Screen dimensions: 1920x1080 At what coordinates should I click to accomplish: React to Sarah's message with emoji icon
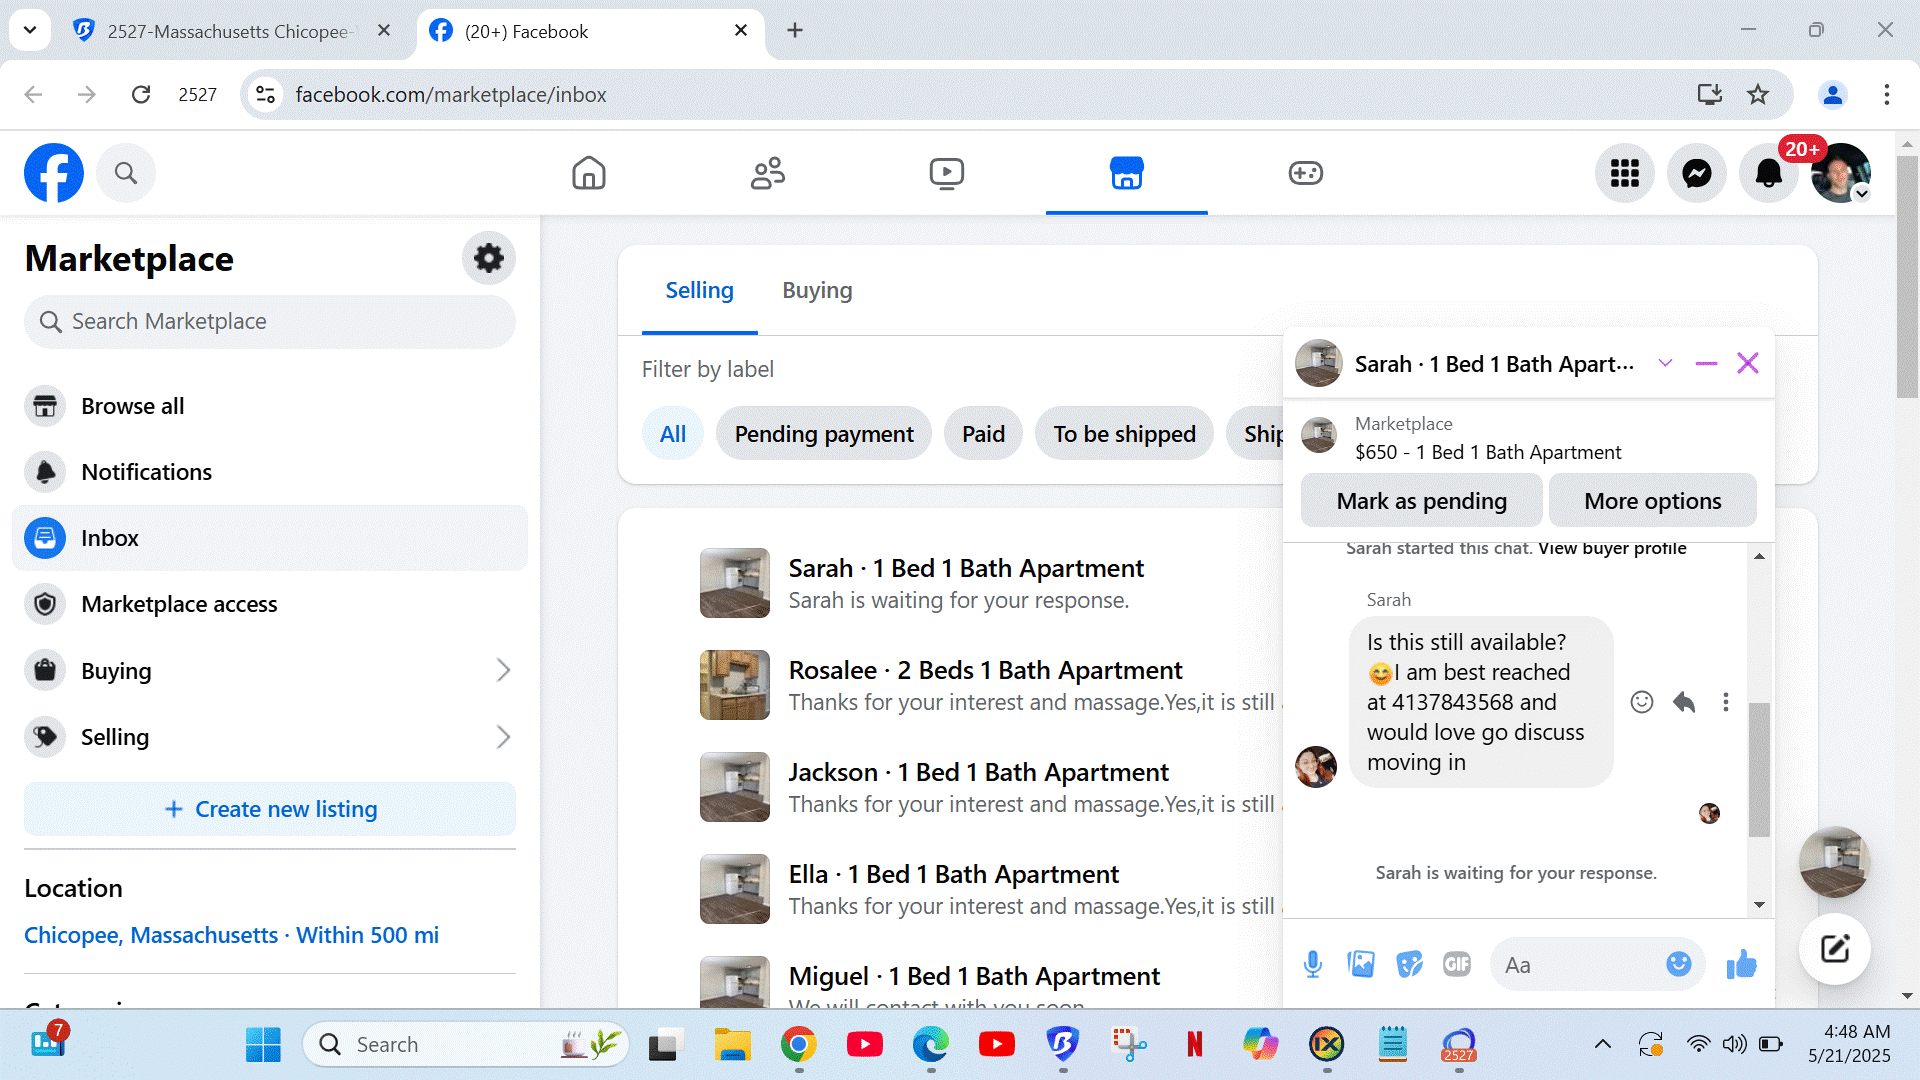click(1642, 702)
